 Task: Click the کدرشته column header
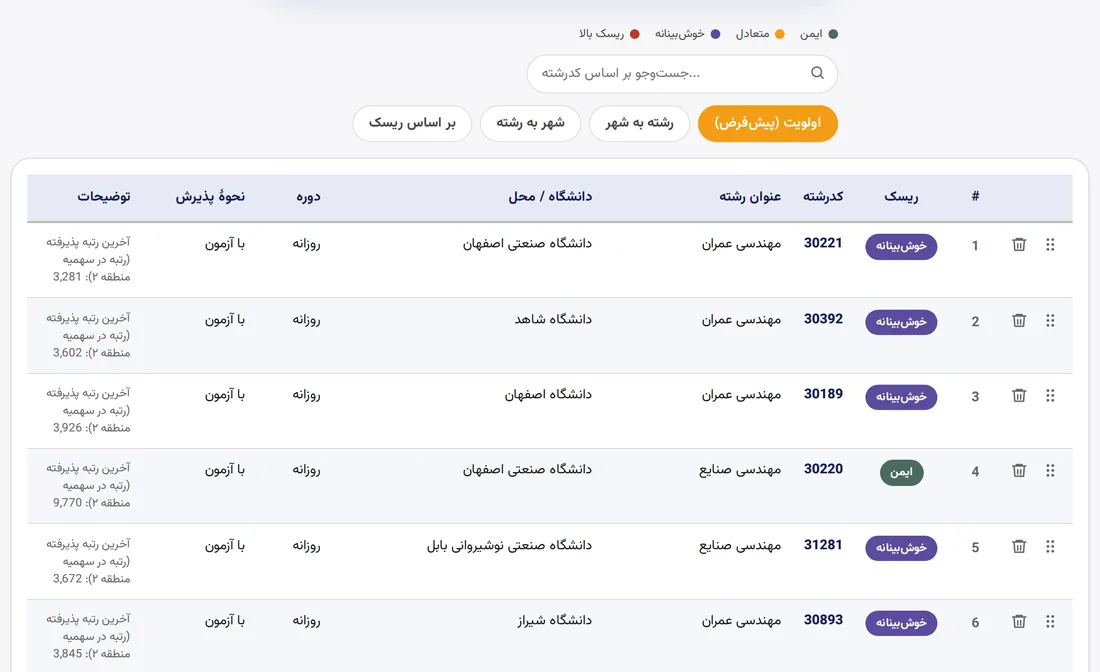point(823,196)
